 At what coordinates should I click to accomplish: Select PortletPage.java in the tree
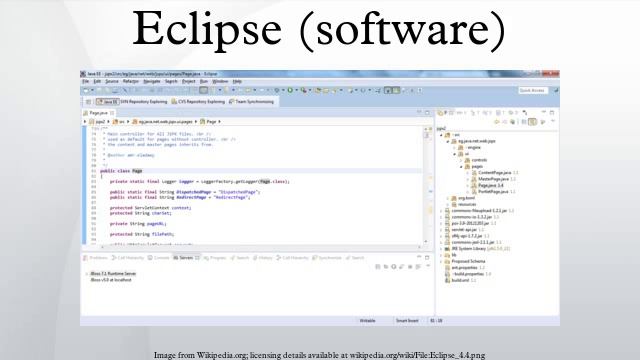[493, 191]
